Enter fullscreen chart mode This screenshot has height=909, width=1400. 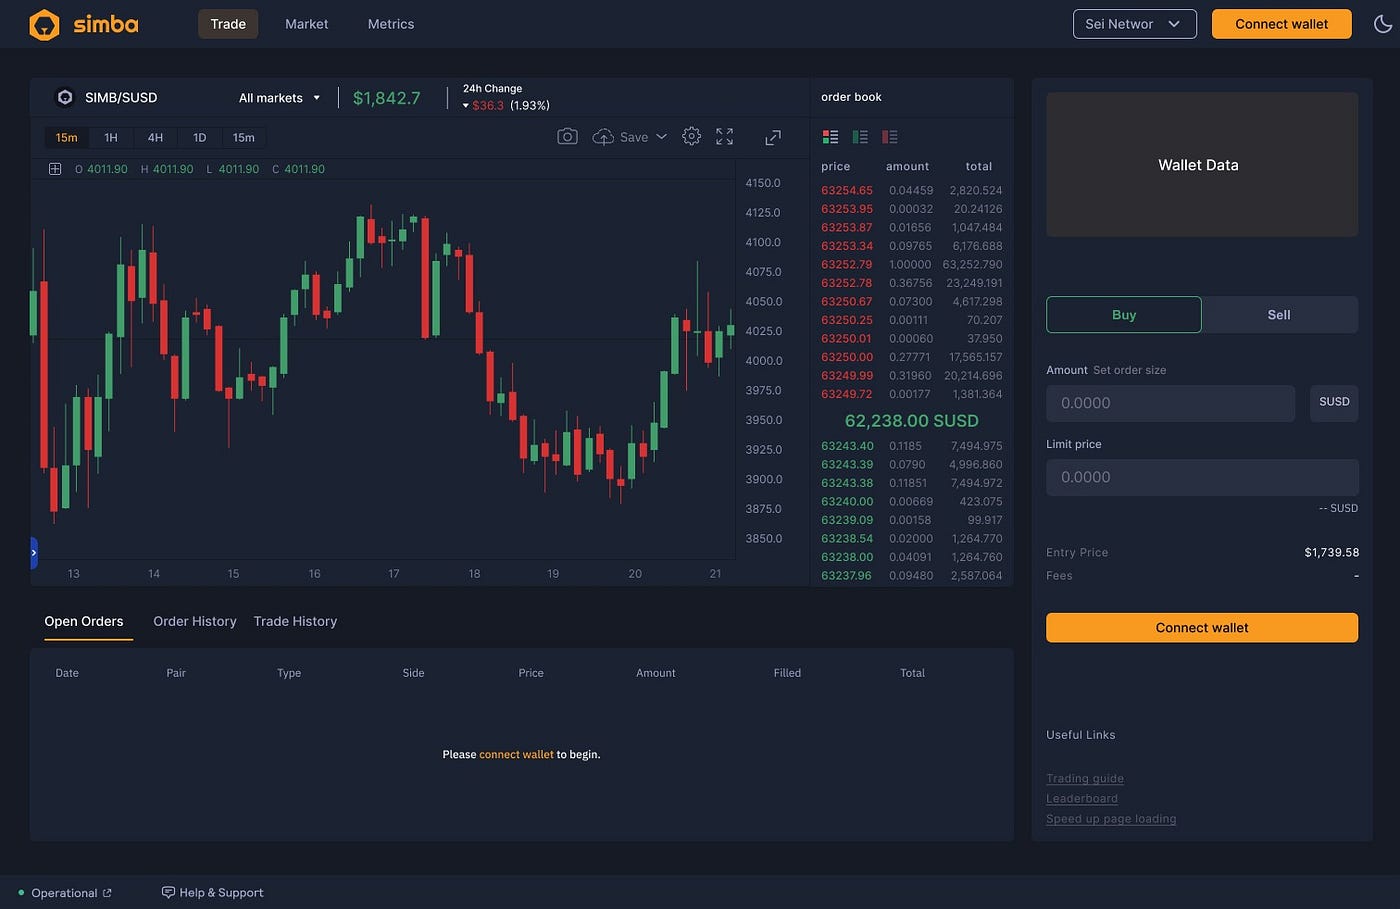724,136
